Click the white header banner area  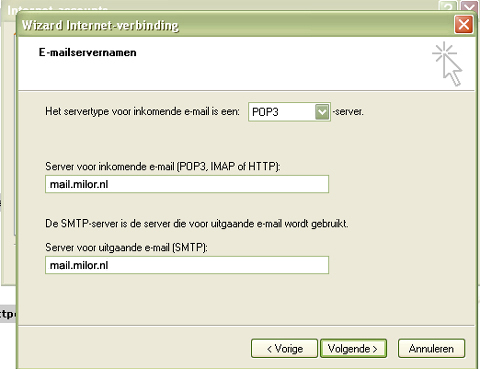pos(247,63)
